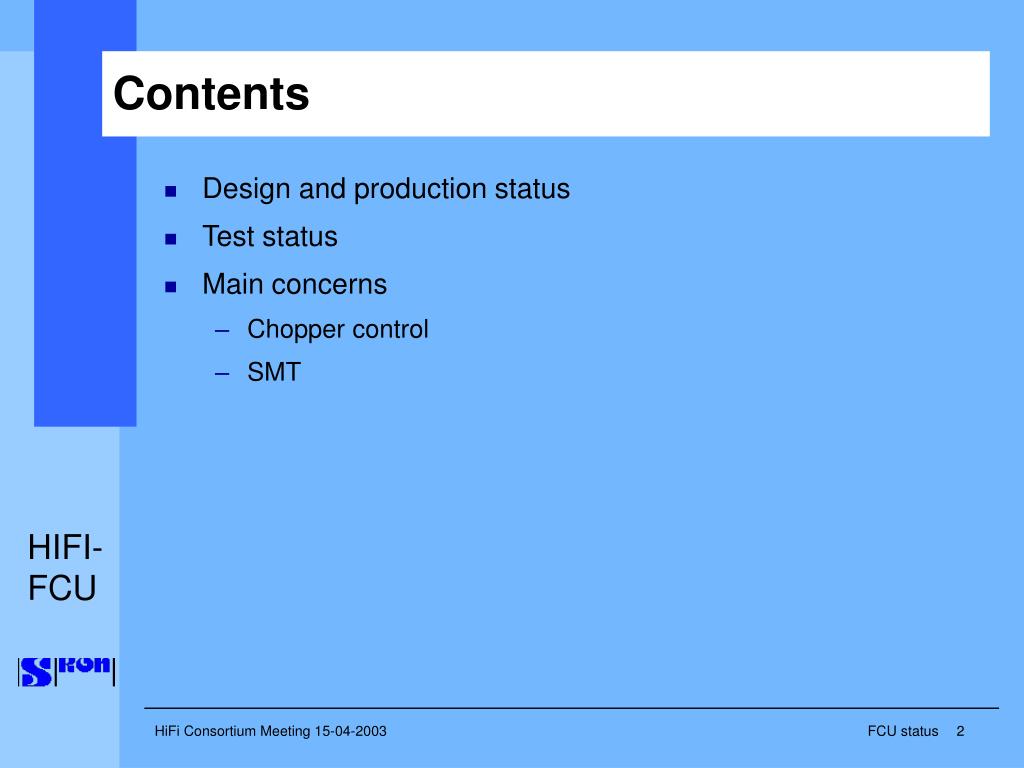Click the 'FCU status' footer text
The height and width of the screenshot is (768, 1024).
click(903, 731)
